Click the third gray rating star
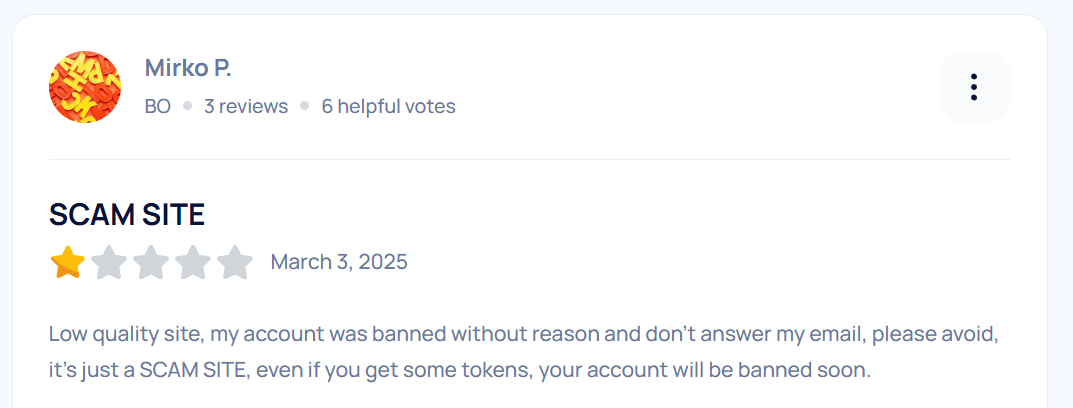The image size is (1073, 408). pyautogui.click(x=151, y=263)
